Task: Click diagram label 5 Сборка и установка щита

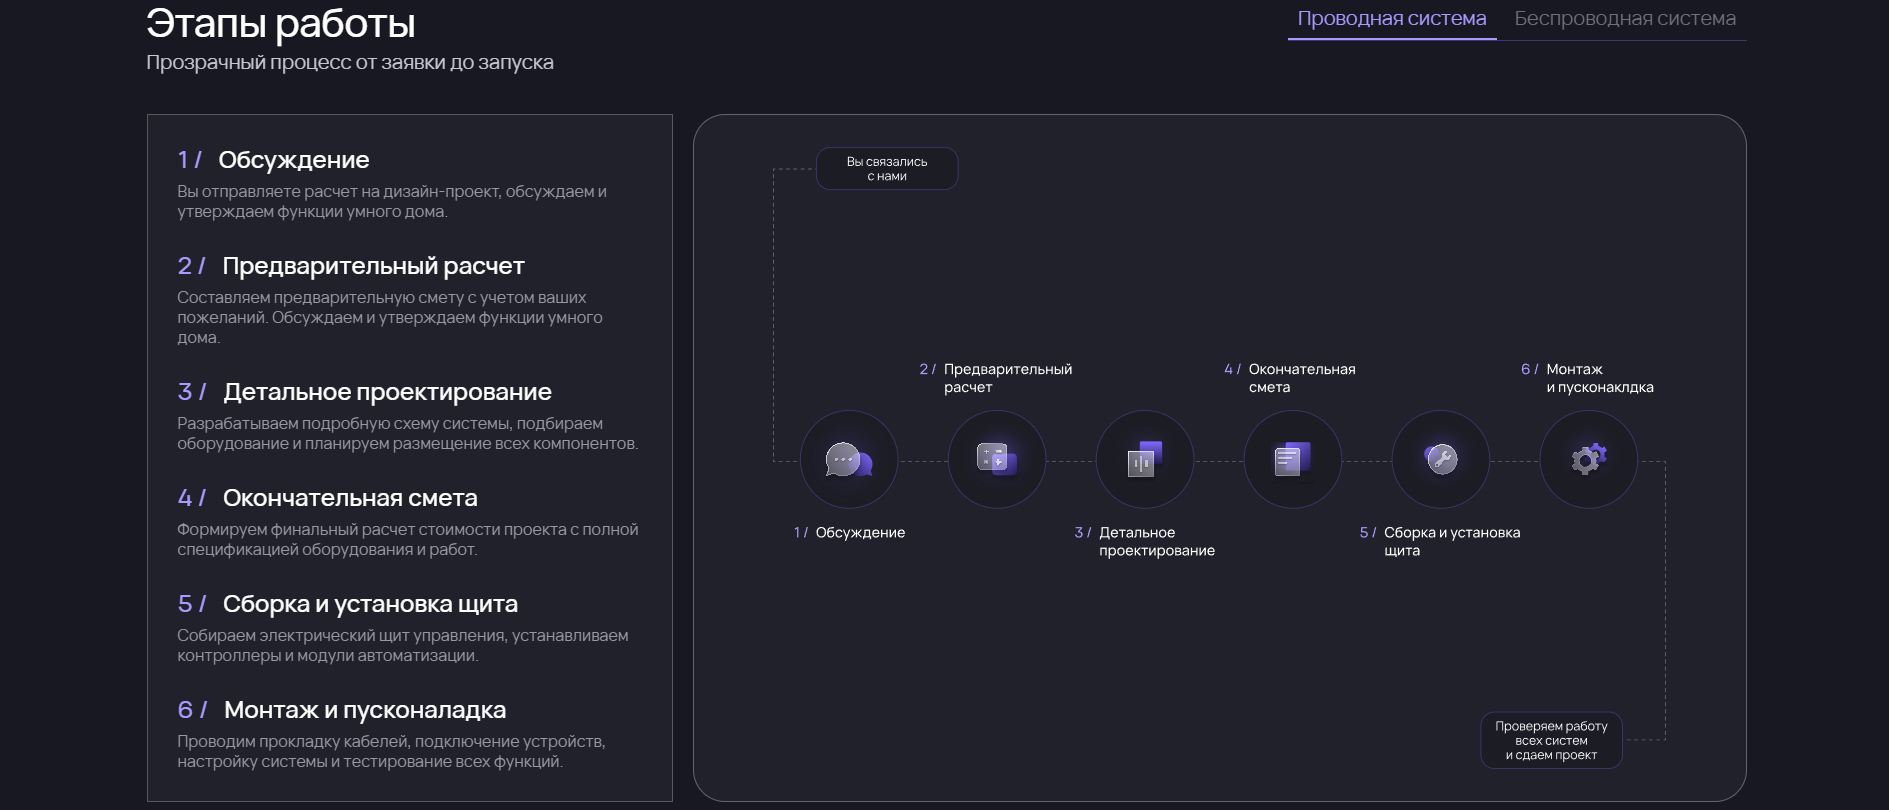Action: (x=1440, y=542)
